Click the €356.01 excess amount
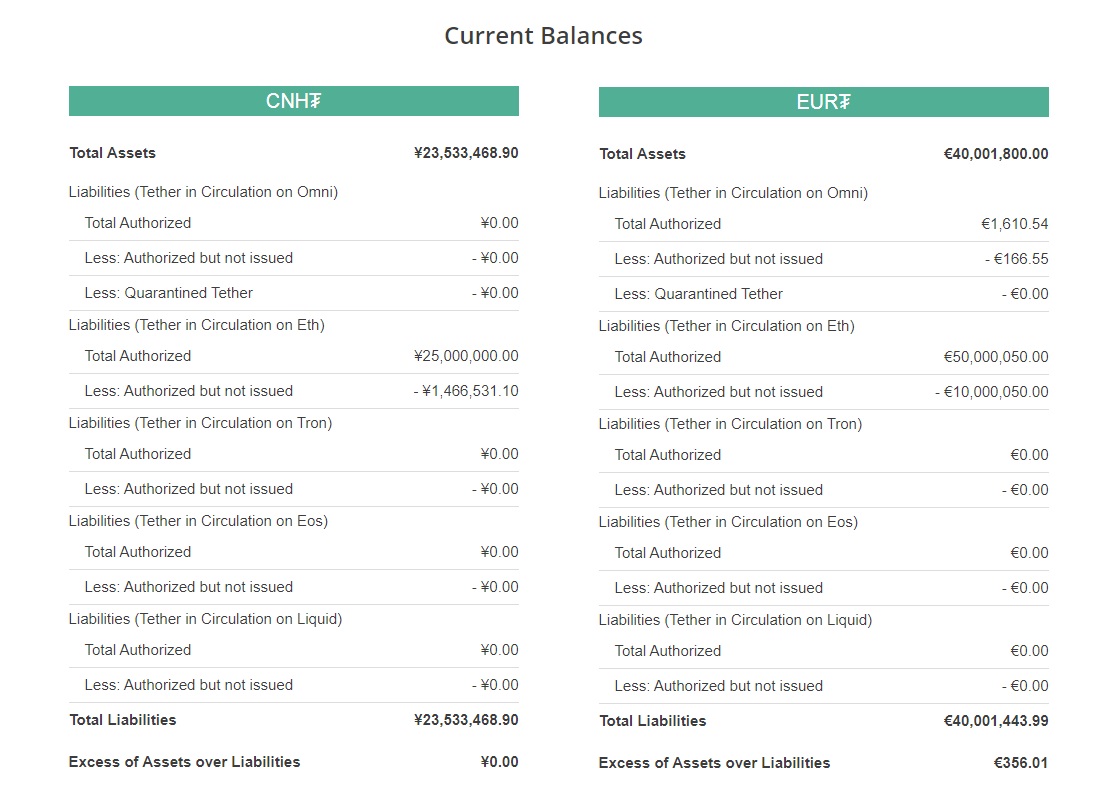This screenshot has height=786, width=1106. (x=1021, y=763)
